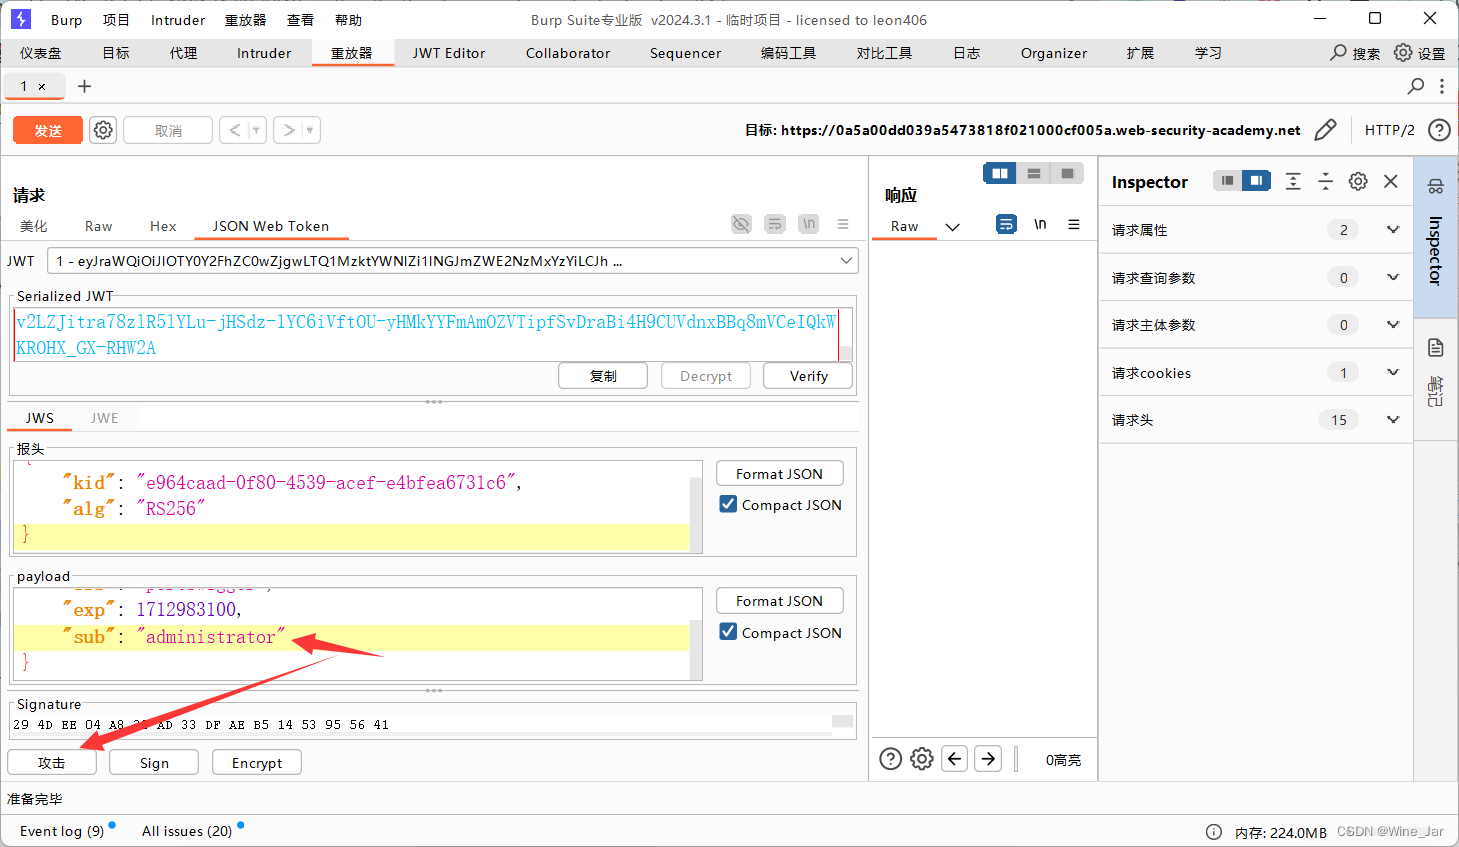Viewport: 1459px width, 847px height.
Task: Open Inspector settings gear
Action: [1358, 181]
